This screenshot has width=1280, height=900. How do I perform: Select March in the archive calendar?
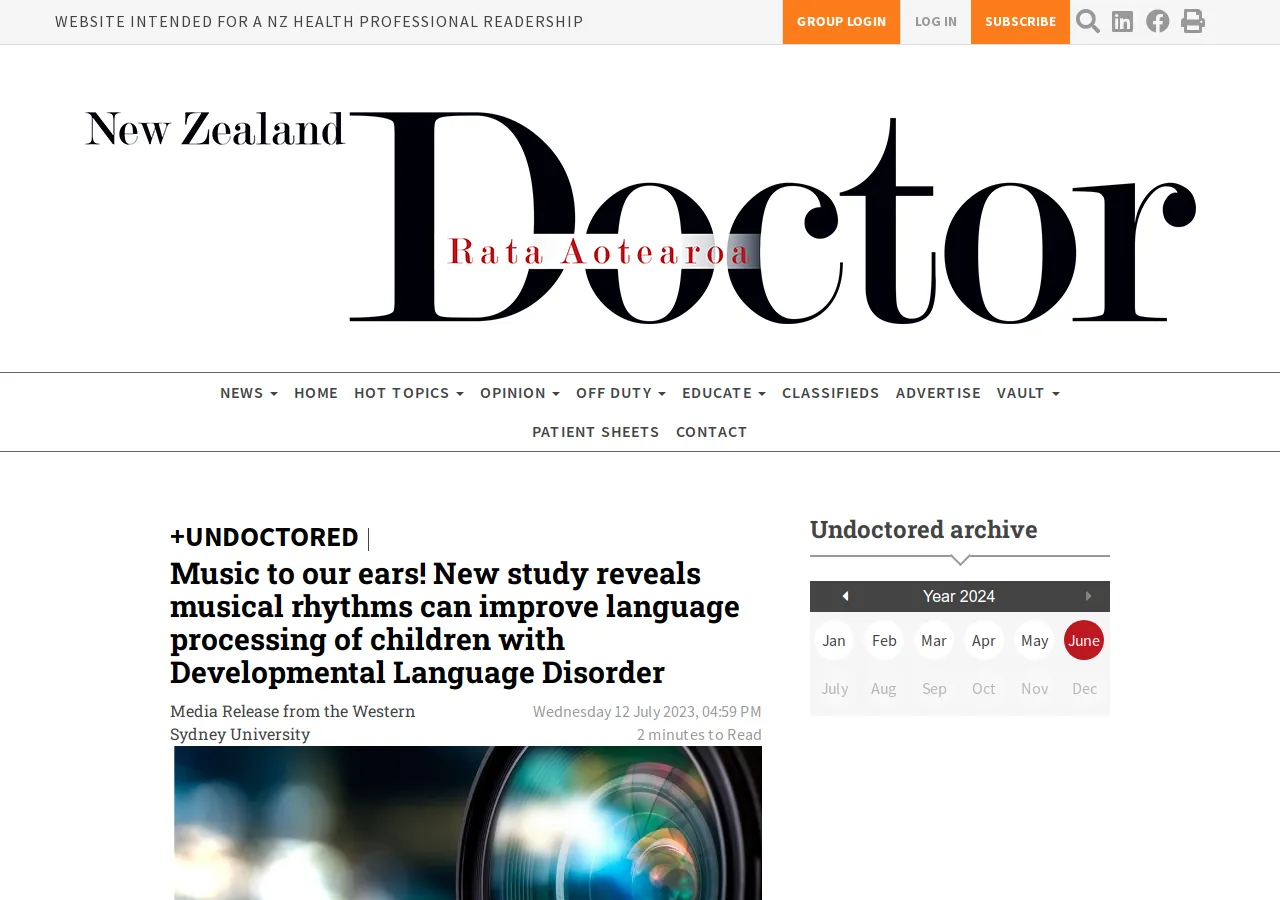933,640
